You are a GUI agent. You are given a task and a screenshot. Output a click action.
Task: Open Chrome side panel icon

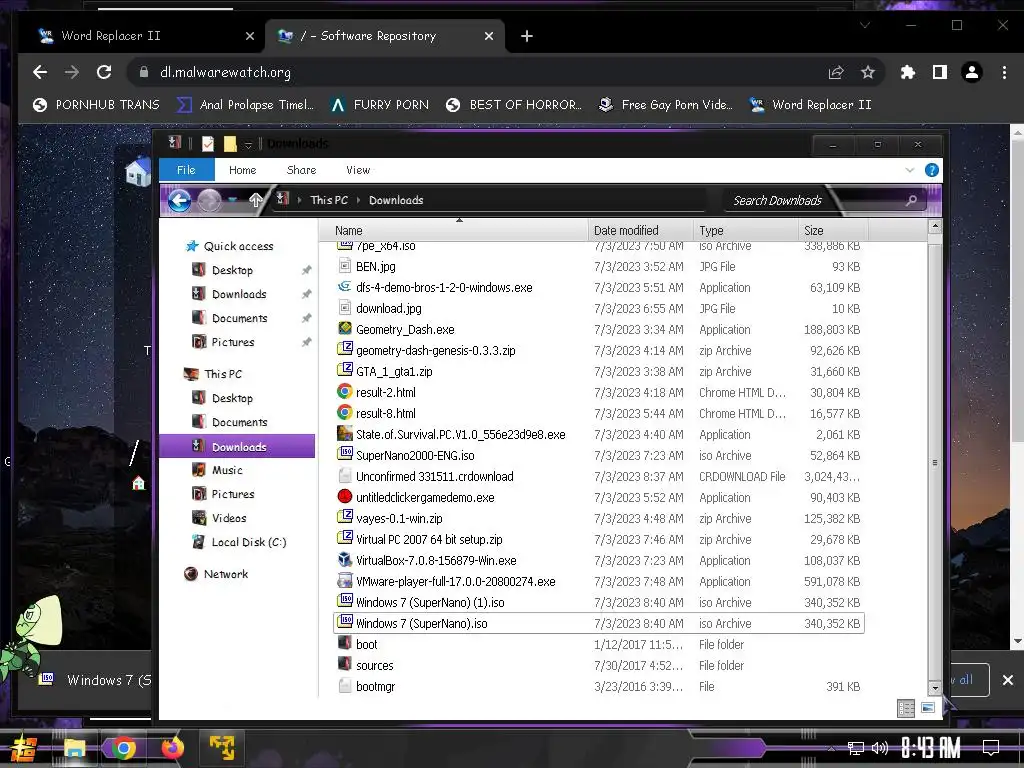coord(940,72)
